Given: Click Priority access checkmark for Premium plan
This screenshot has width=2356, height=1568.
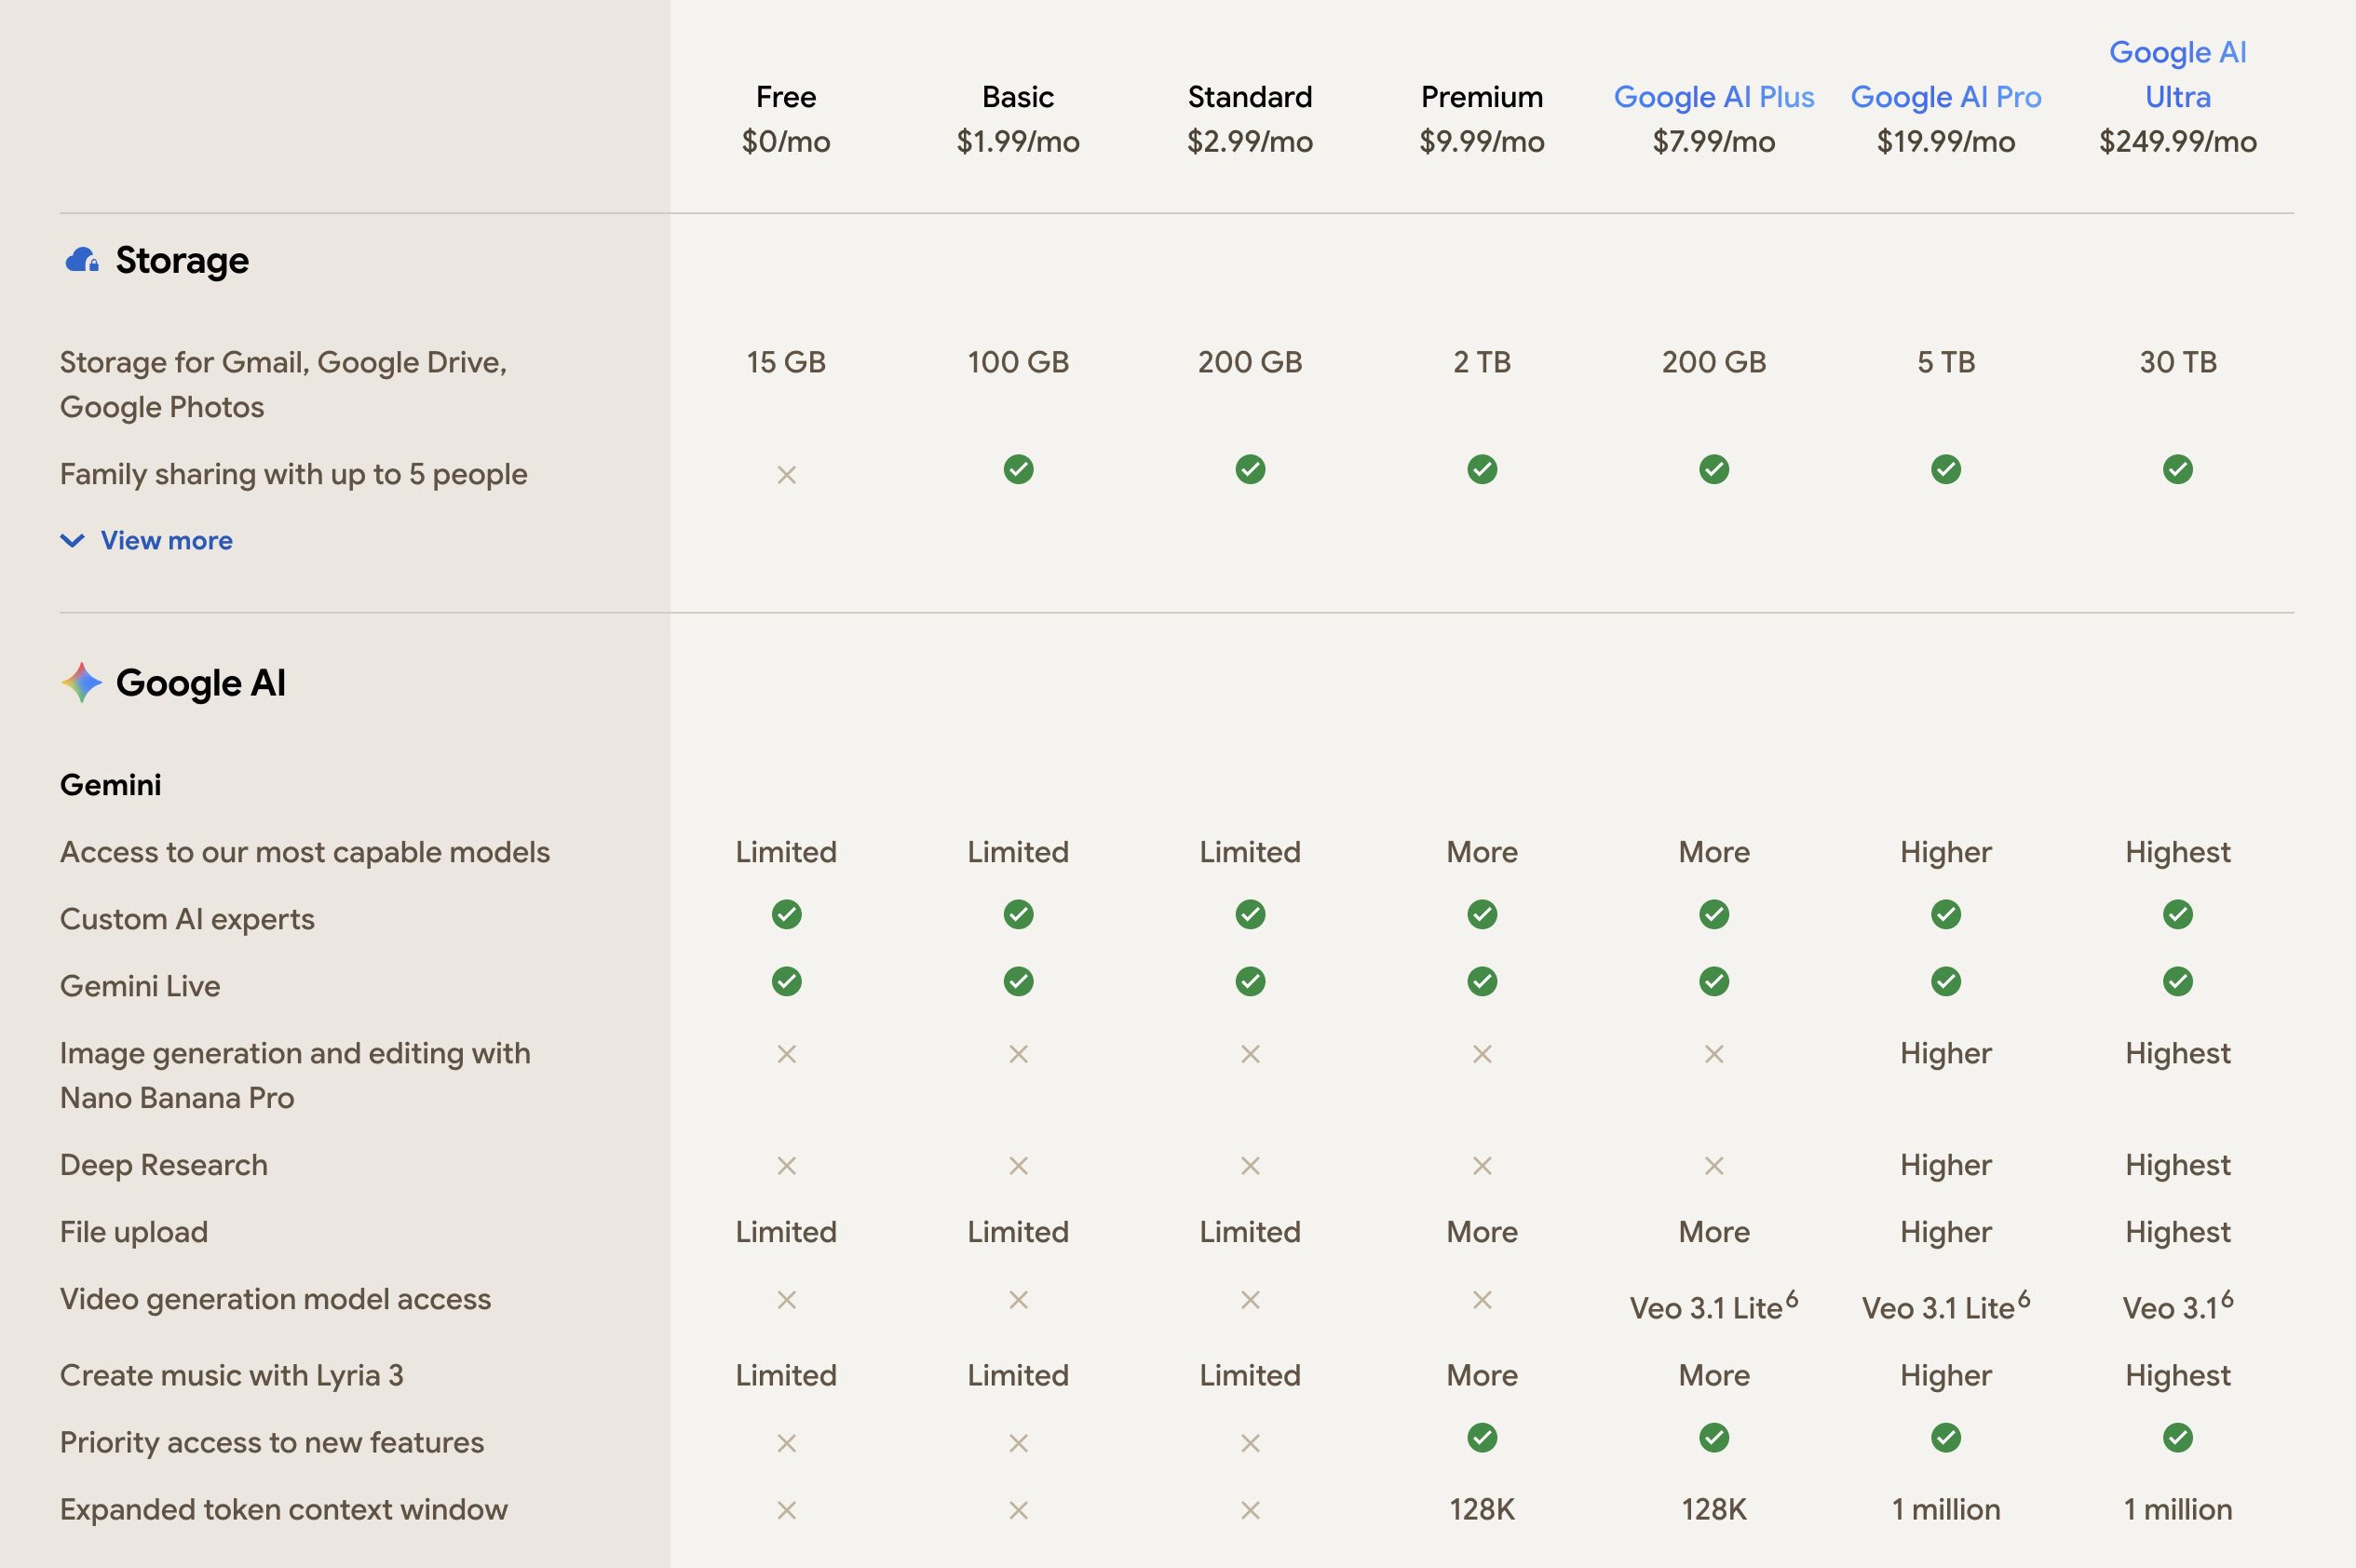Looking at the screenshot, I should [x=1482, y=1438].
